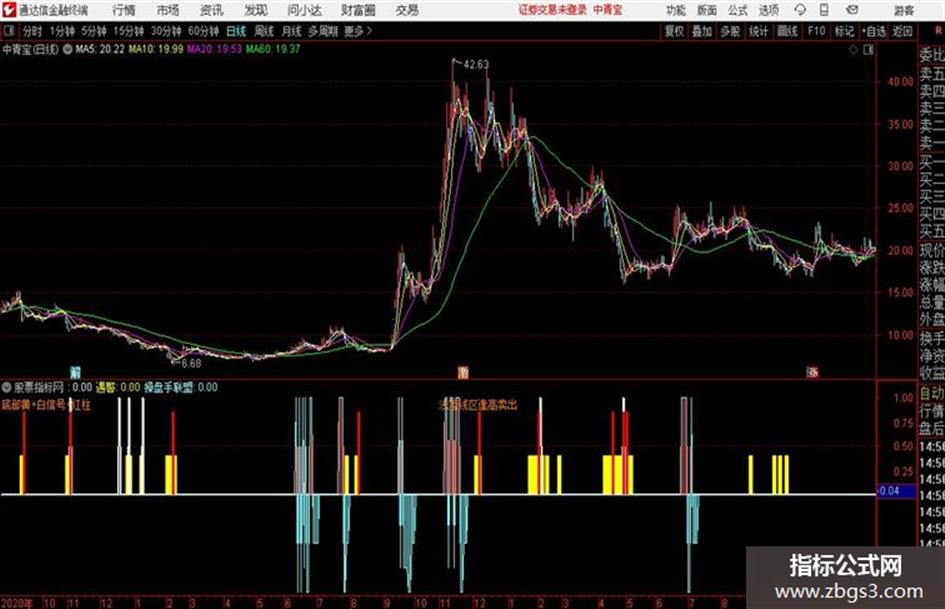Click the F10 company info button
The width and height of the screenshot is (945, 609).
[x=816, y=31]
